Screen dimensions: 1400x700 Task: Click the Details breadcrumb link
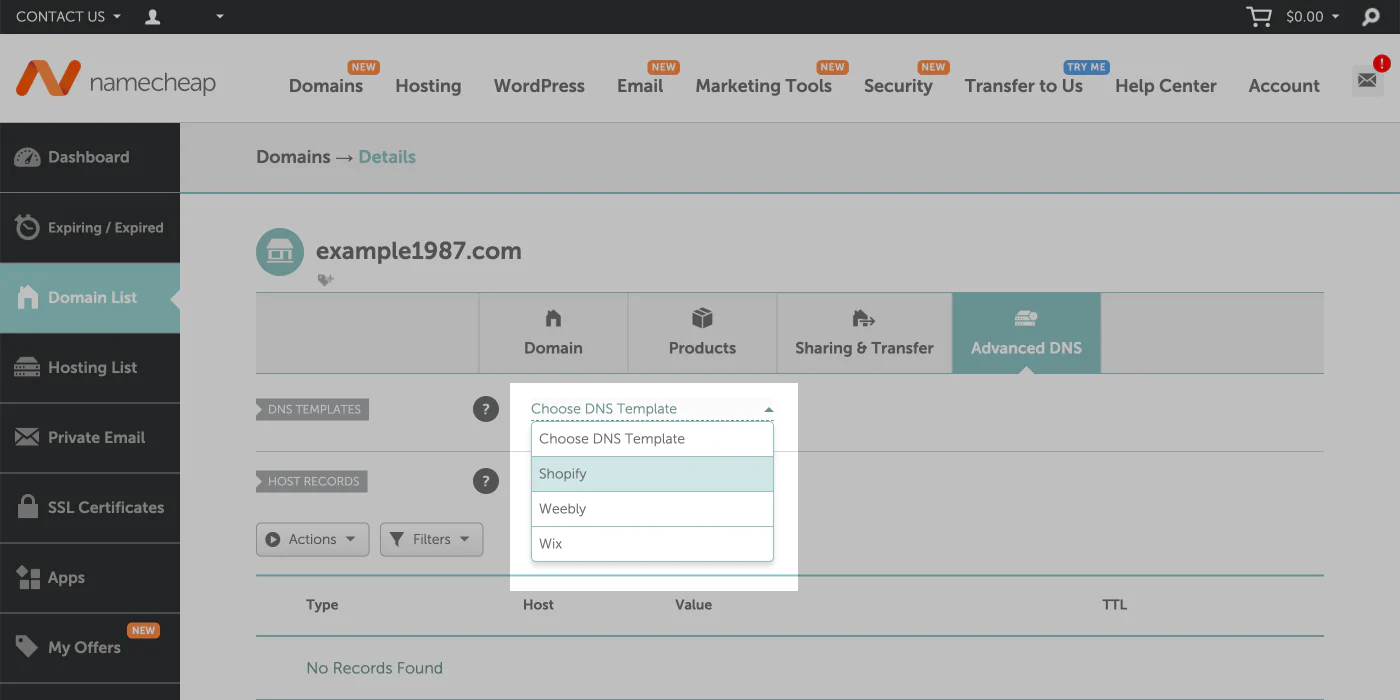387,157
